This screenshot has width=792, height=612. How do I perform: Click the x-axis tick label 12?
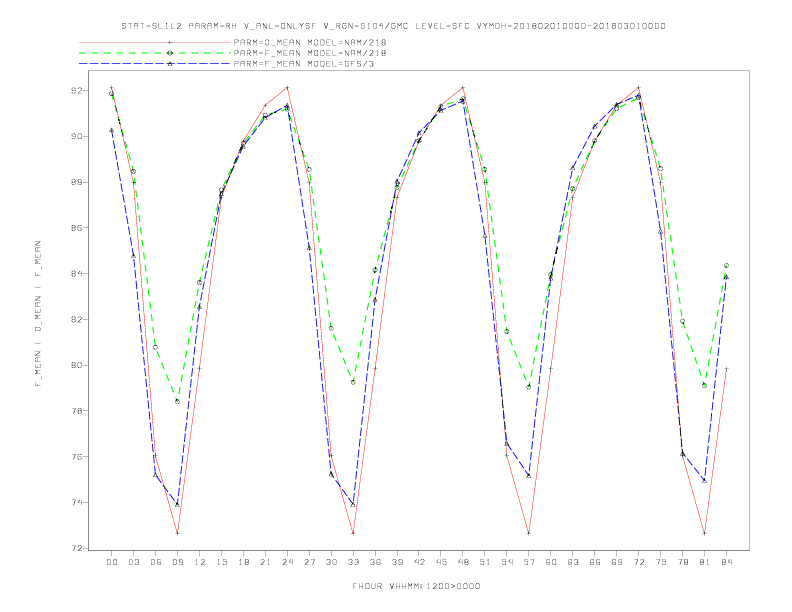pos(200,562)
